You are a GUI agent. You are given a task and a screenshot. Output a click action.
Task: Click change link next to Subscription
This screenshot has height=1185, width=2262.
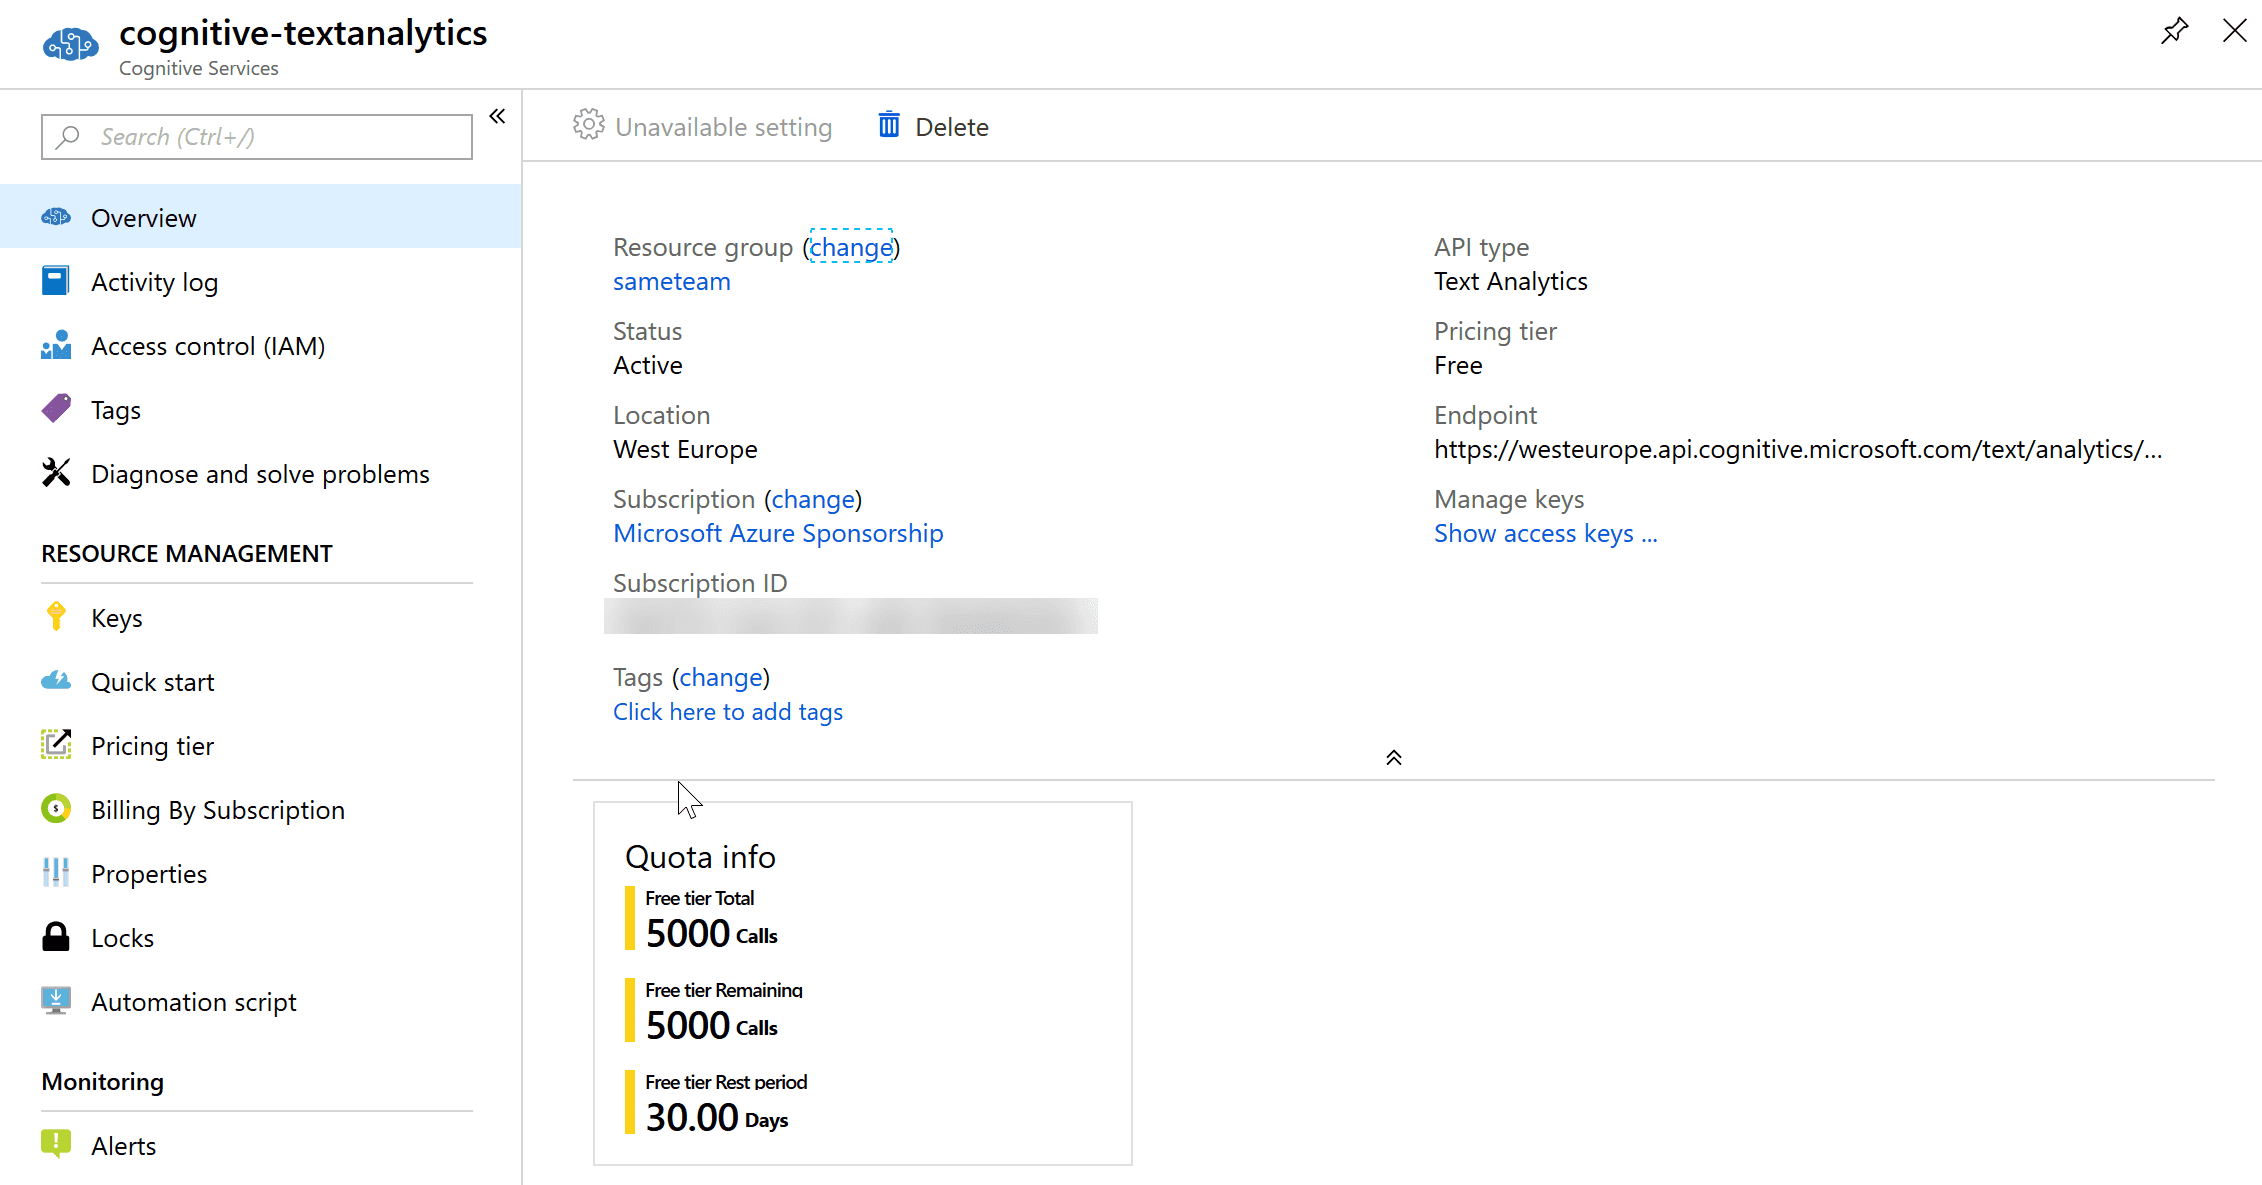[x=813, y=499]
